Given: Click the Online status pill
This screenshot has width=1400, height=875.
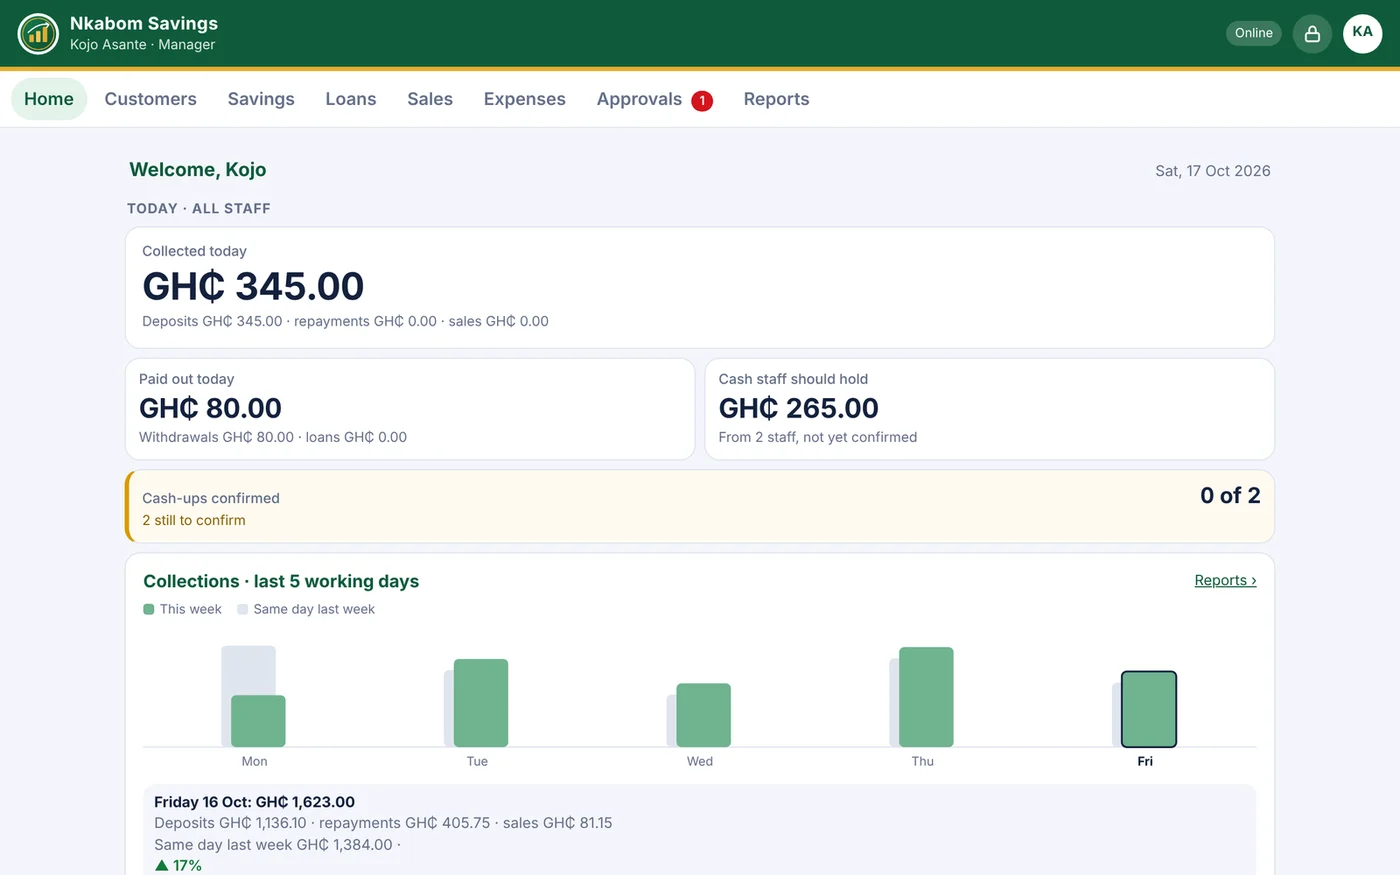Looking at the screenshot, I should (x=1253, y=33).
